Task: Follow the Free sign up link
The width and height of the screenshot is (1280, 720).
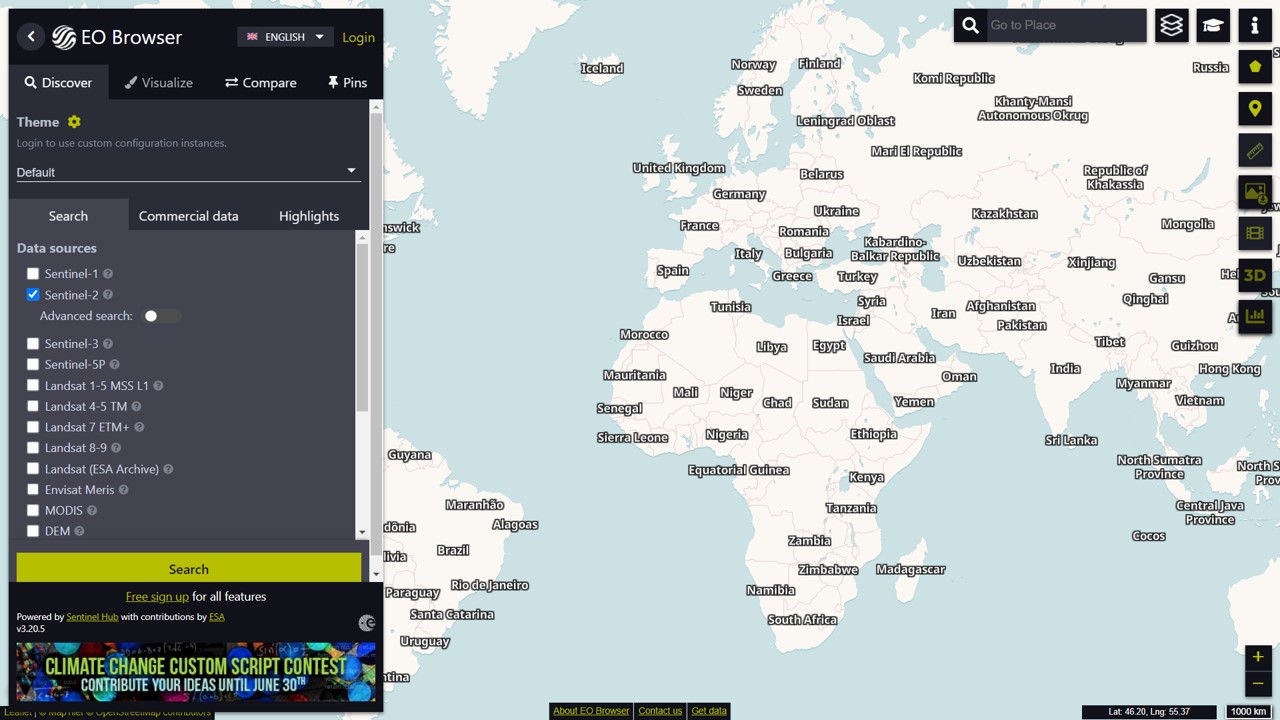Action: [x=157, y=597]
